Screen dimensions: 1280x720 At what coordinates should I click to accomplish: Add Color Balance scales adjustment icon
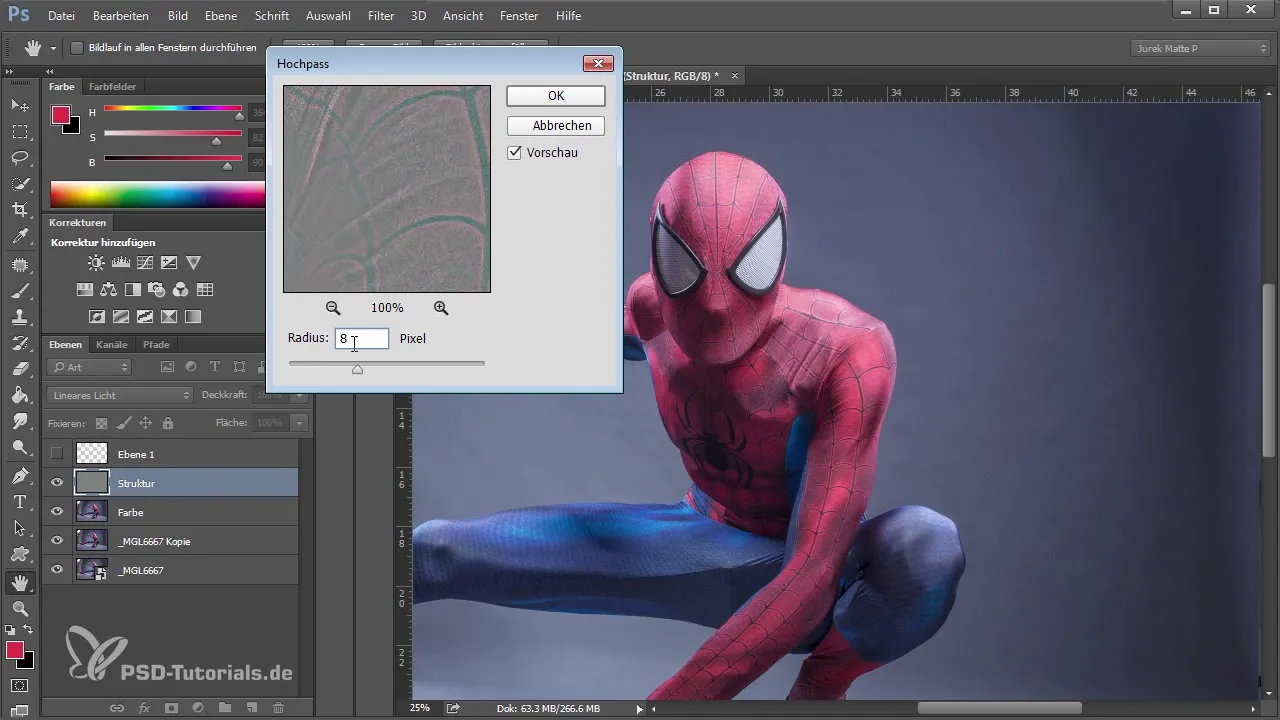(109, 290)
